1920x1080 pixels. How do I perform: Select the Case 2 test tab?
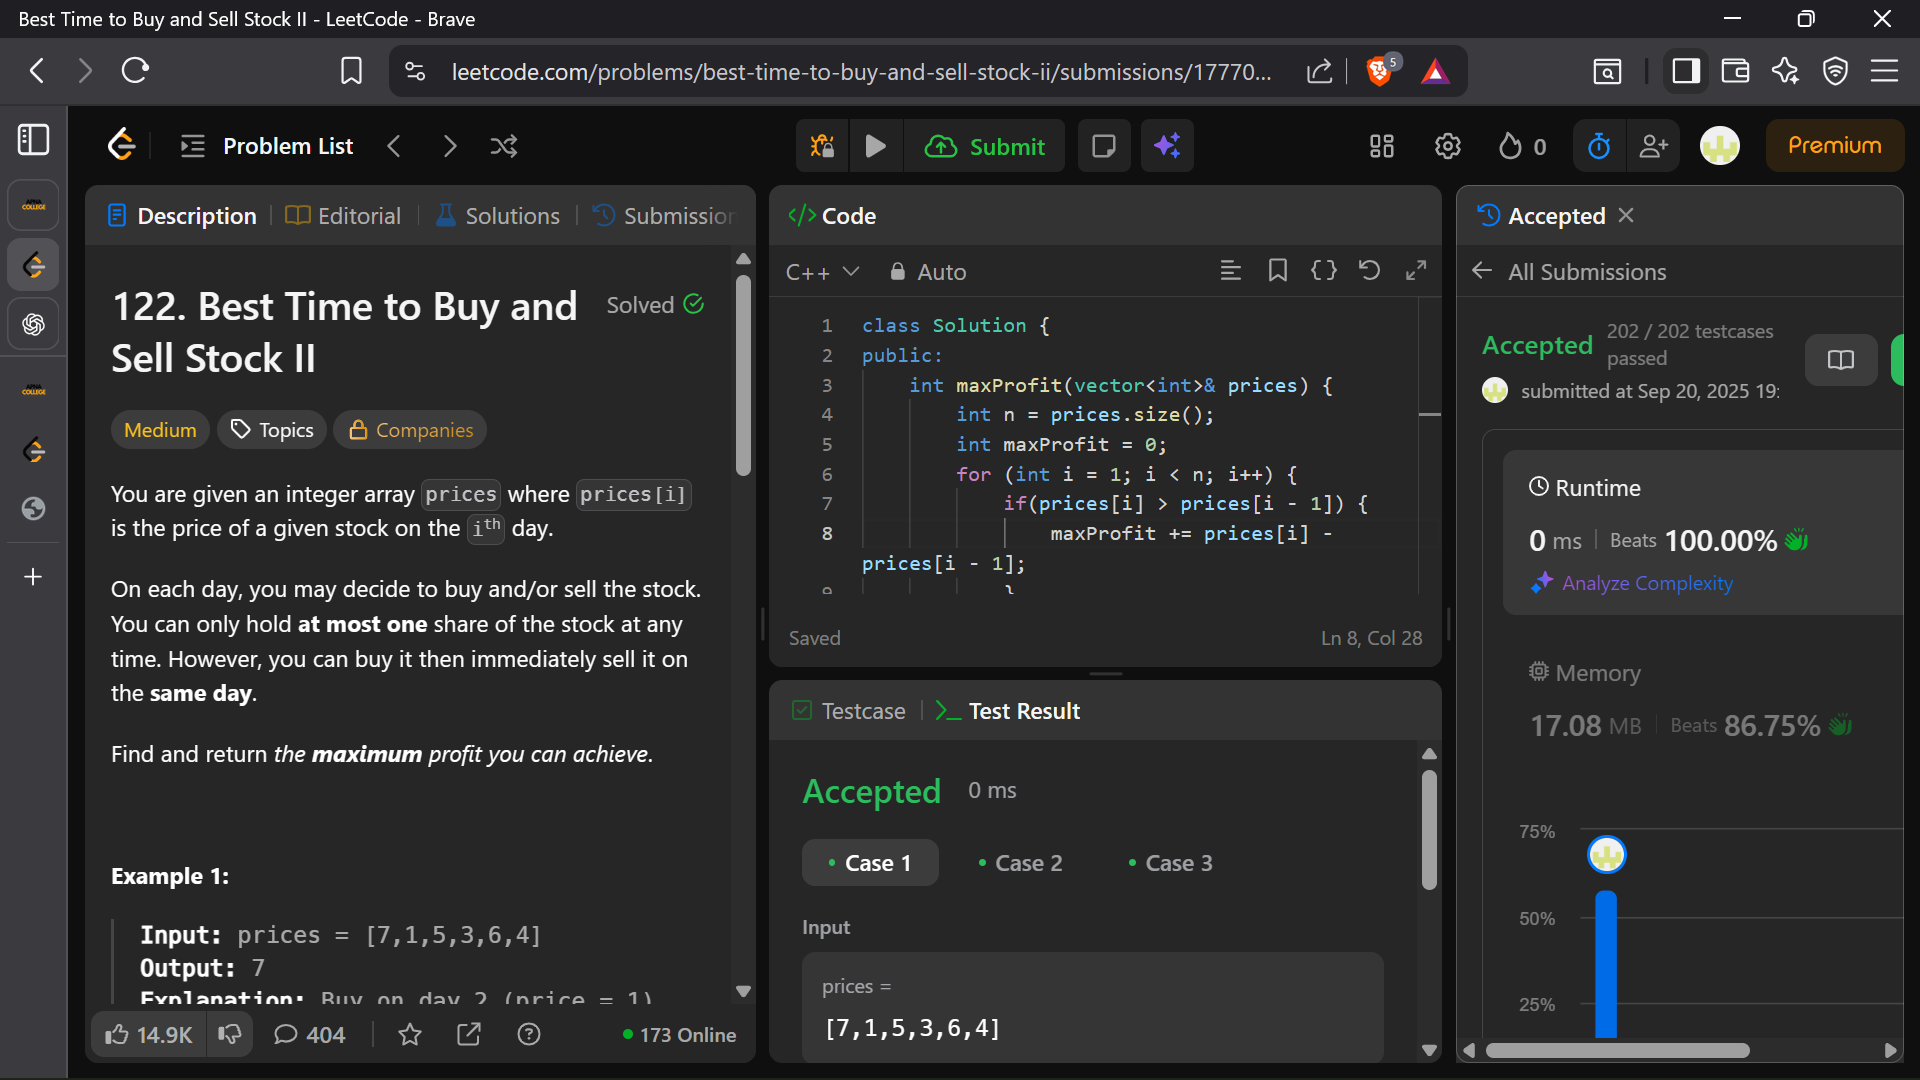tap(1020, 863)
